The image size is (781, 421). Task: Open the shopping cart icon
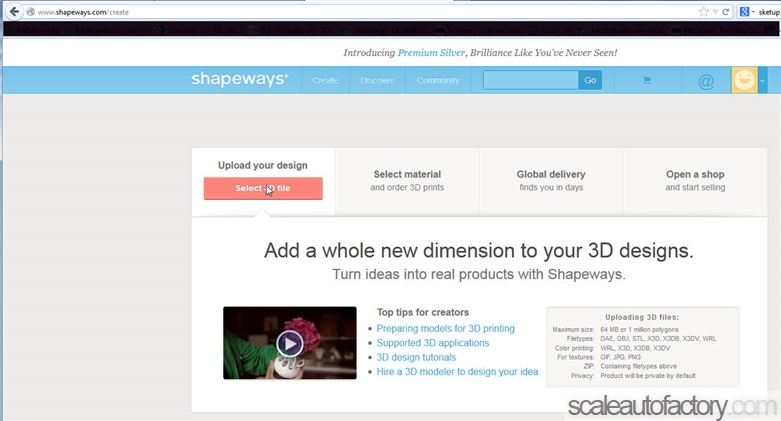pyautogui.click(x=647, y=80)
